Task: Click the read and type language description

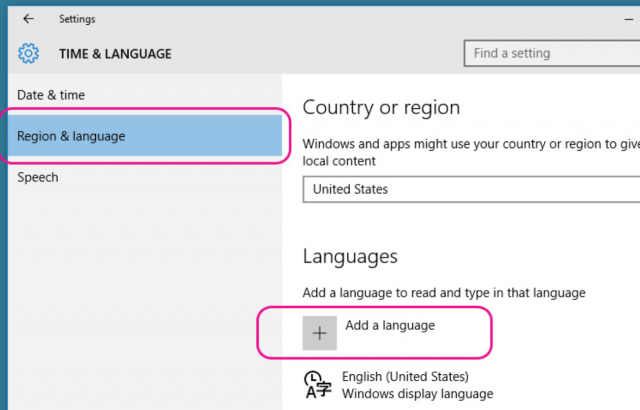Action: [444, 293]
